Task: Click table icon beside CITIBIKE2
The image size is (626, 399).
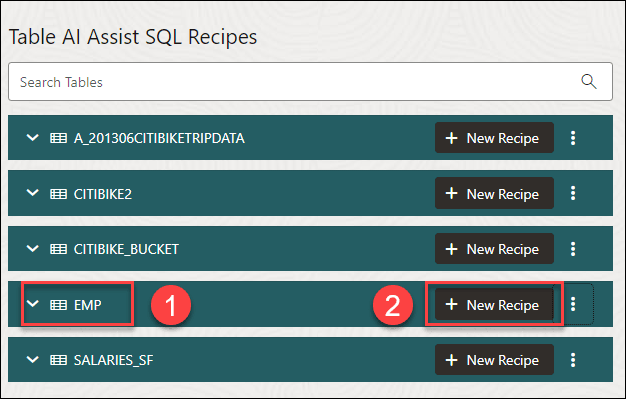Action: (x=58, y=194)
